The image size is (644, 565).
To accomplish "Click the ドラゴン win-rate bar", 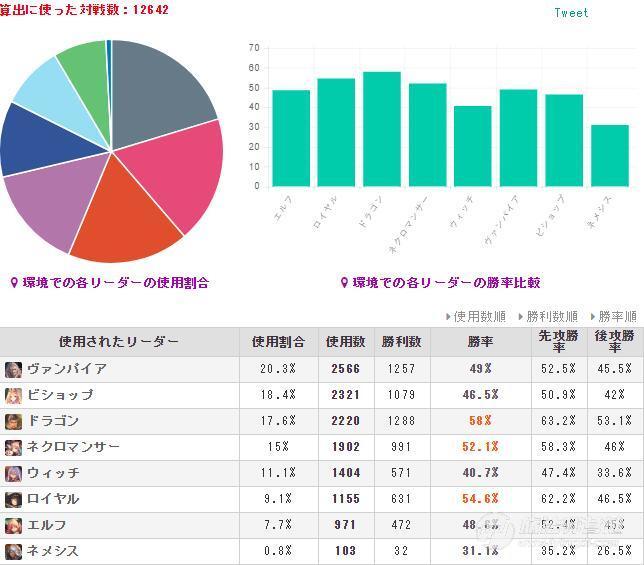I will pos(382,129).
